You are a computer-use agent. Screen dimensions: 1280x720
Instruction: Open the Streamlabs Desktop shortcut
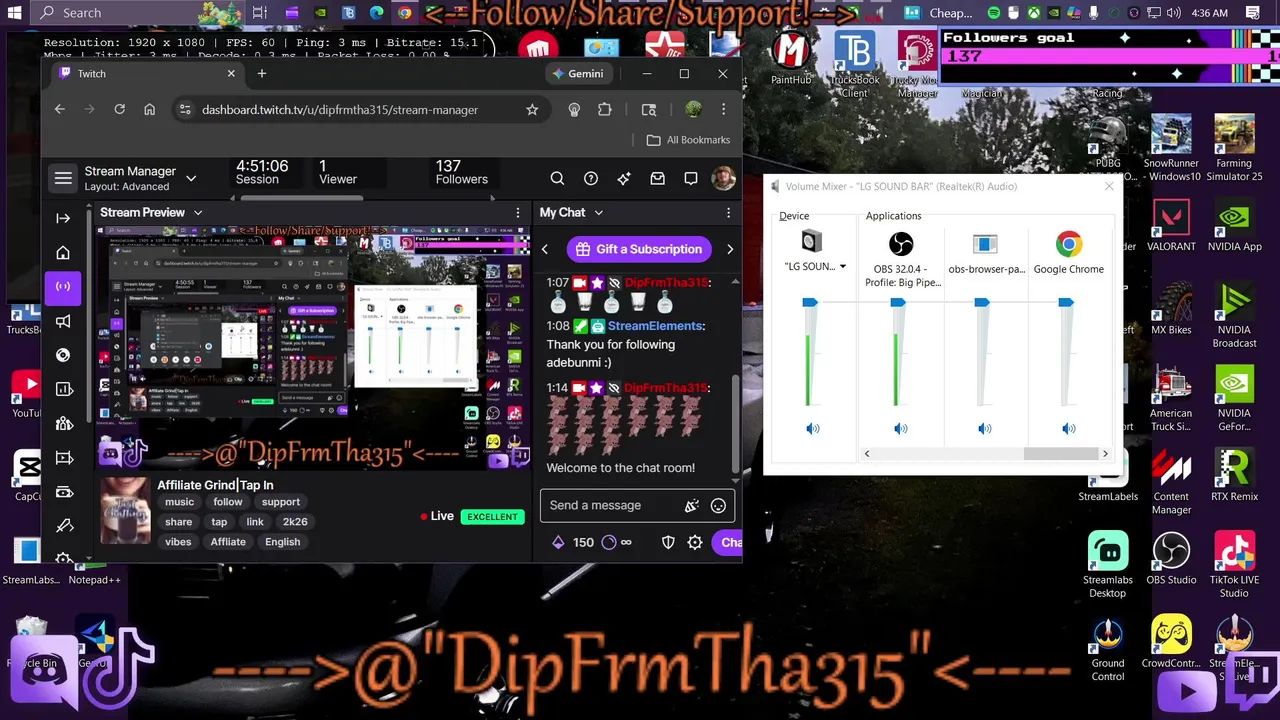point(1108,564)
